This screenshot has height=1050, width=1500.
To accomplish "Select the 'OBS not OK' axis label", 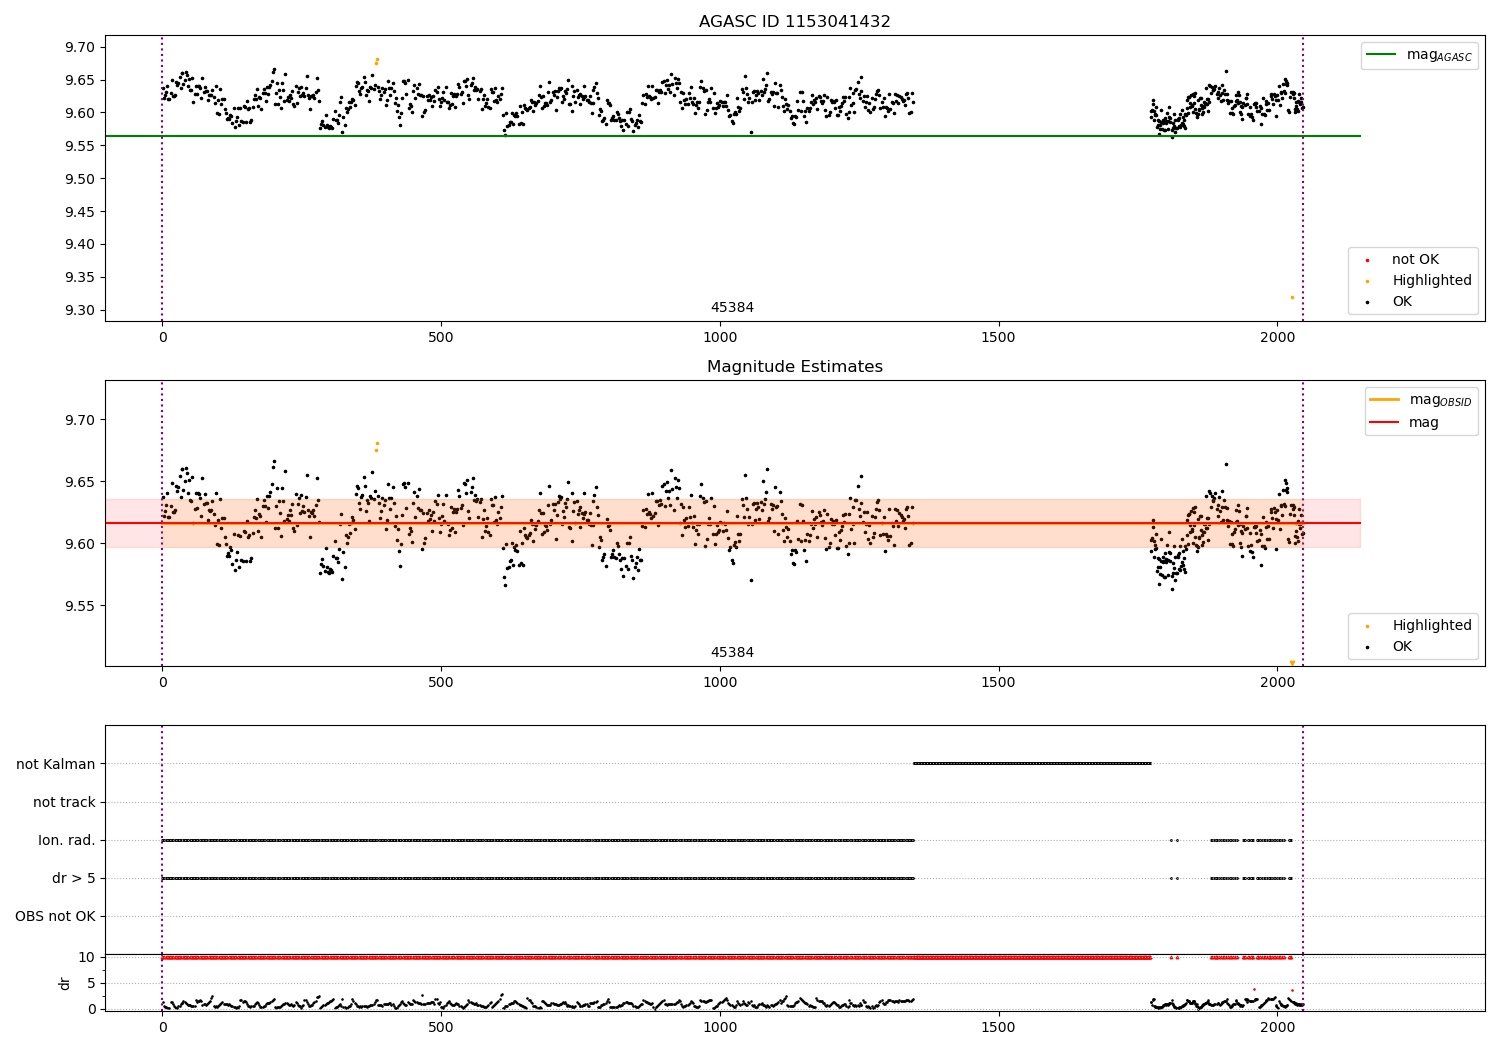I will click(x=55, y=916).
